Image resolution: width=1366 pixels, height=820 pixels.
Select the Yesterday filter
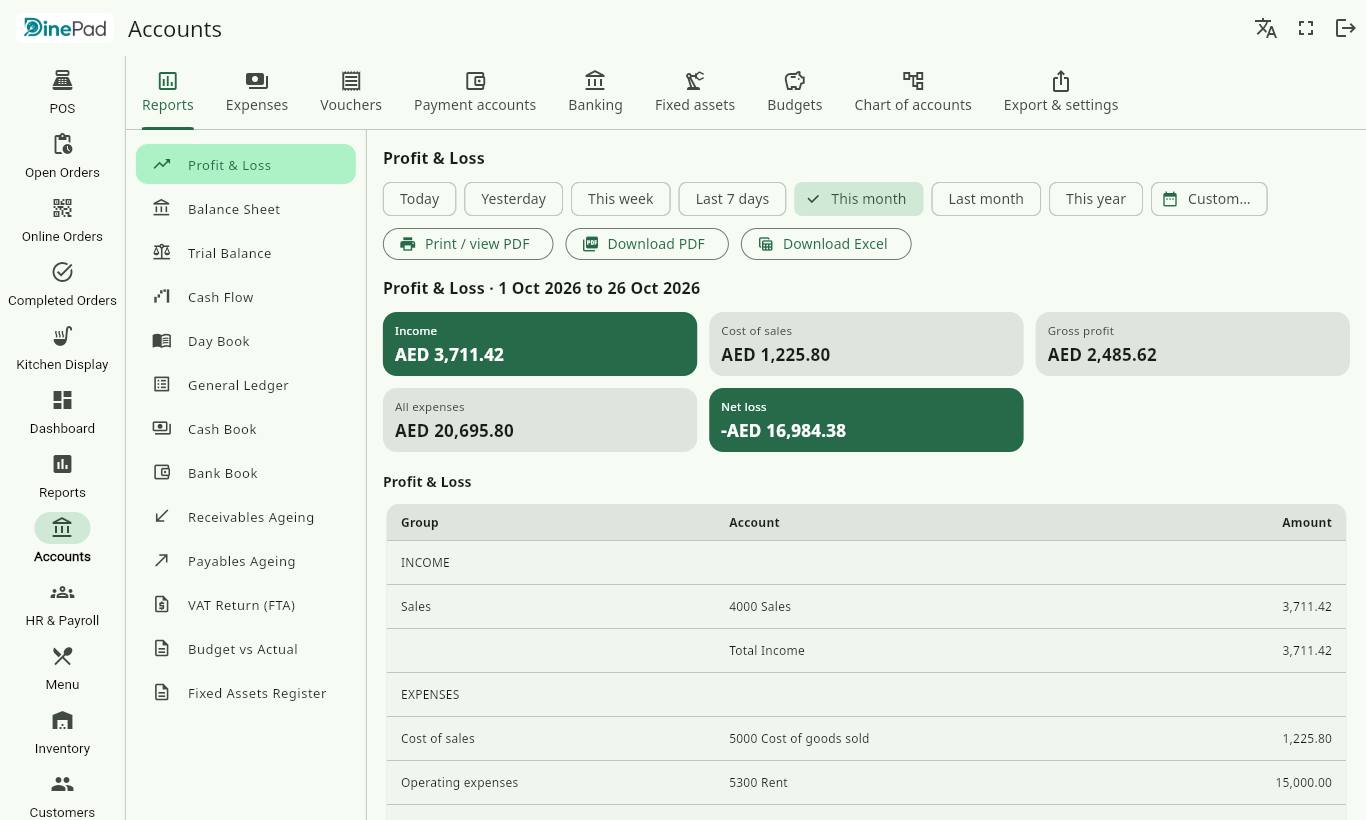(x=513, y=199)
